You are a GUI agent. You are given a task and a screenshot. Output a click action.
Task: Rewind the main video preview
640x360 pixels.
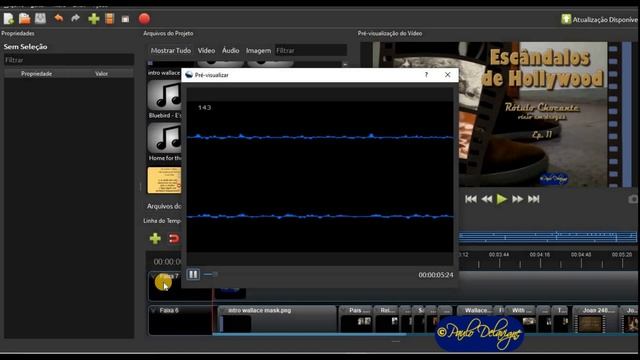tap(487, 199)
